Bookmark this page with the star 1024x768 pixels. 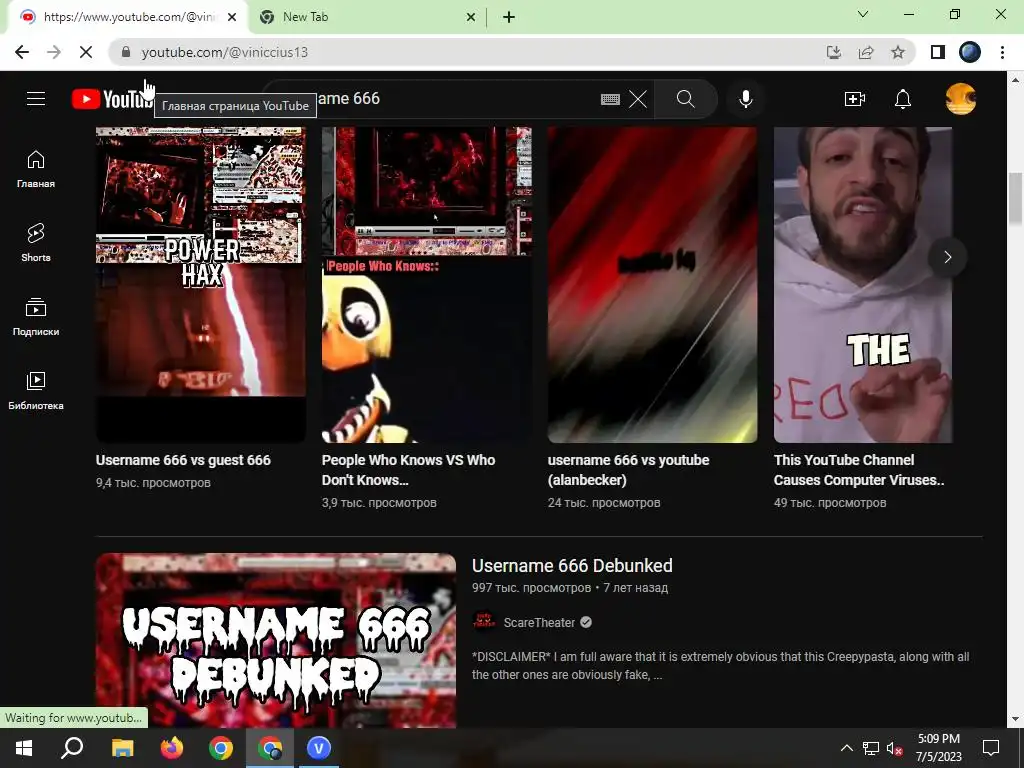tap(898, 52)
